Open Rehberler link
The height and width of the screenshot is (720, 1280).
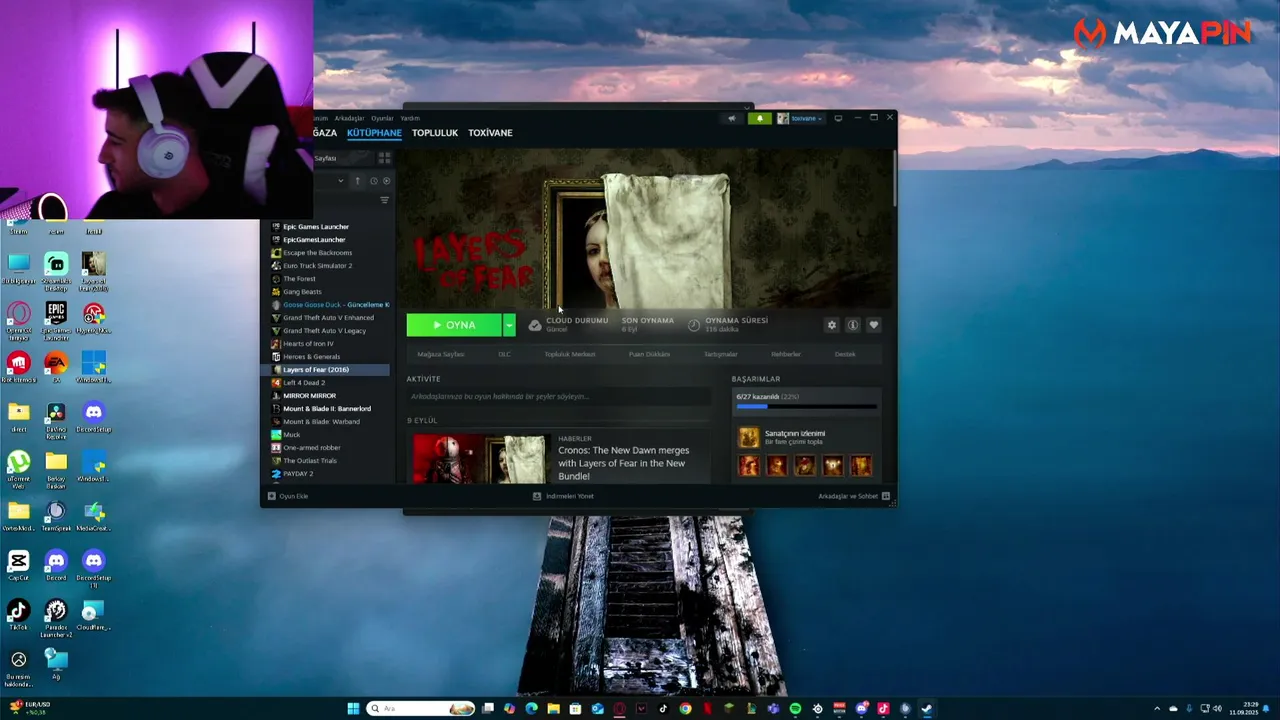[786, 354]
